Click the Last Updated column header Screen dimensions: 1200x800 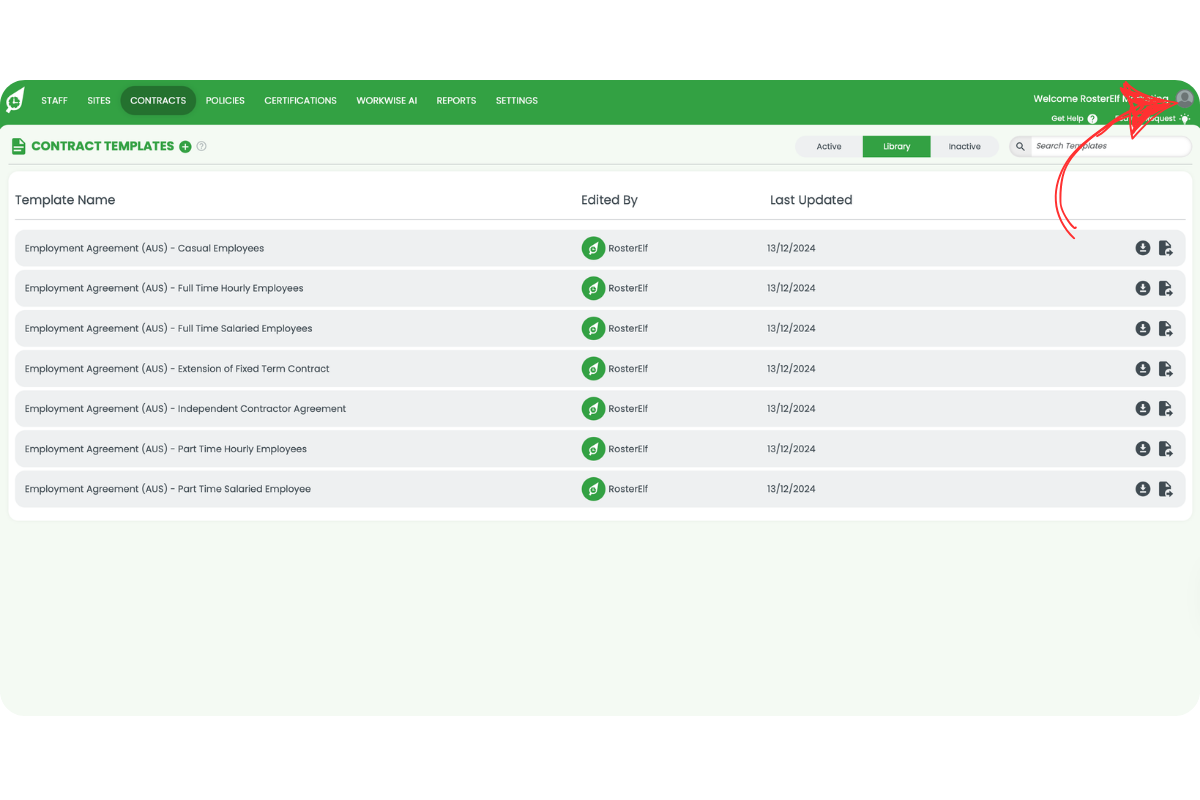click(811, 200)
